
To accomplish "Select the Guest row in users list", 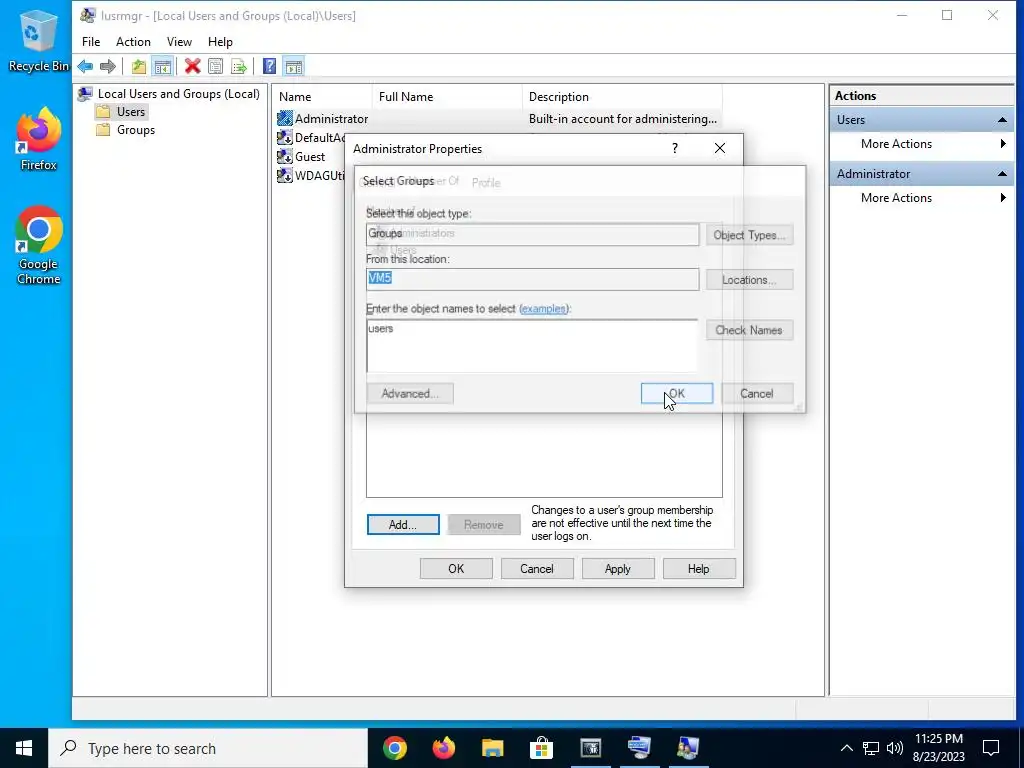I will pyautogui.click(x=310, y=156).
